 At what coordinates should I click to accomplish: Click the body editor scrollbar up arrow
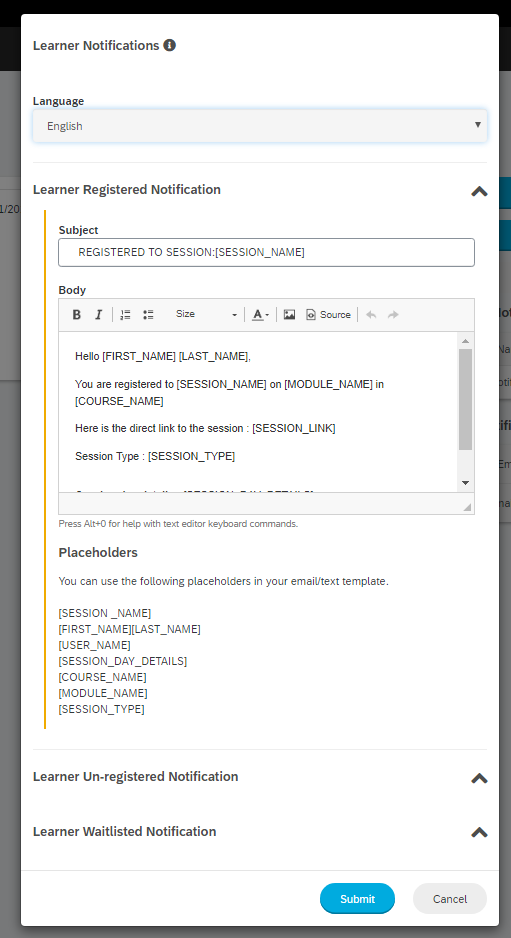click(466, 341)
